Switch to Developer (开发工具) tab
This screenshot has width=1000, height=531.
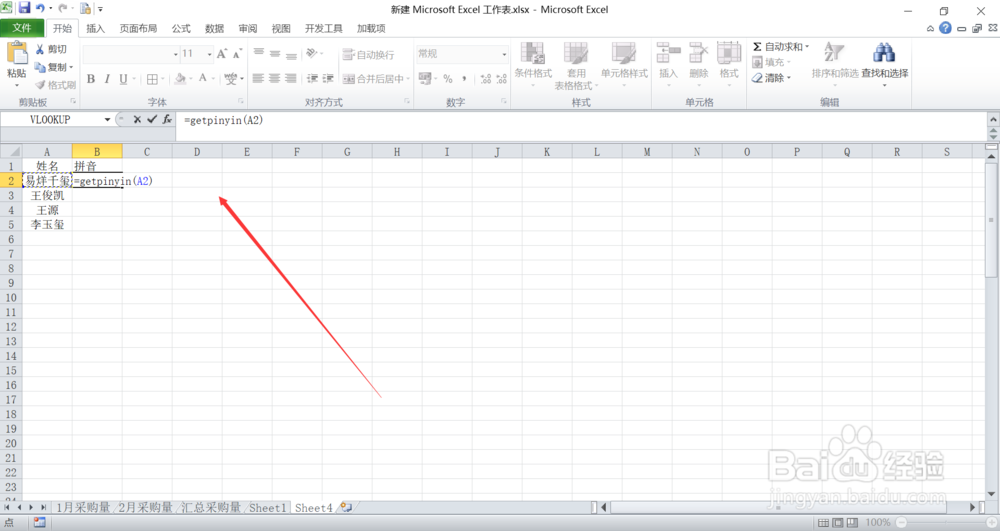[x=323, y=28]
